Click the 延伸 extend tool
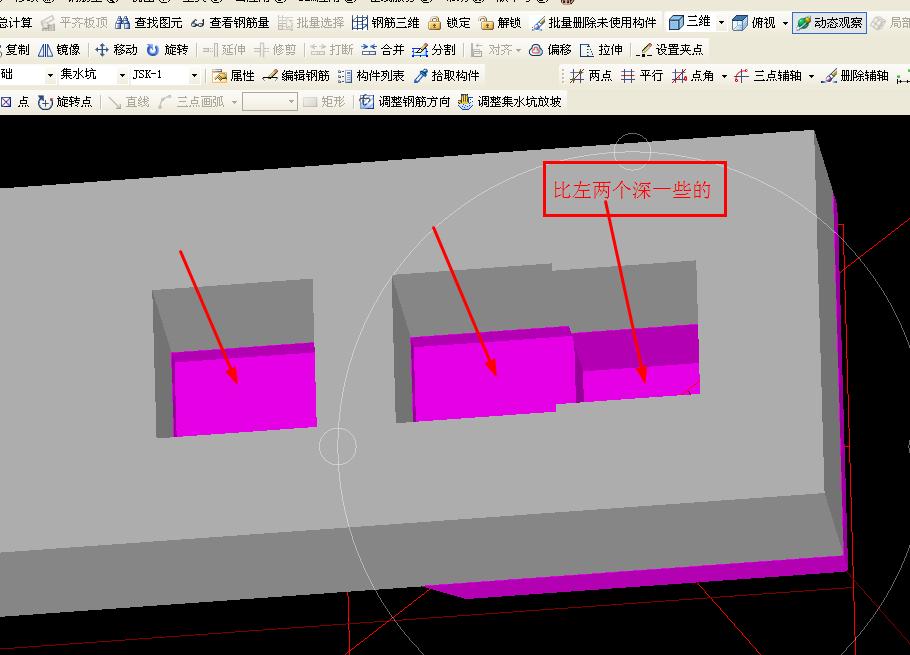This screenshot has height=655, width=910. [x=225, y=50]
